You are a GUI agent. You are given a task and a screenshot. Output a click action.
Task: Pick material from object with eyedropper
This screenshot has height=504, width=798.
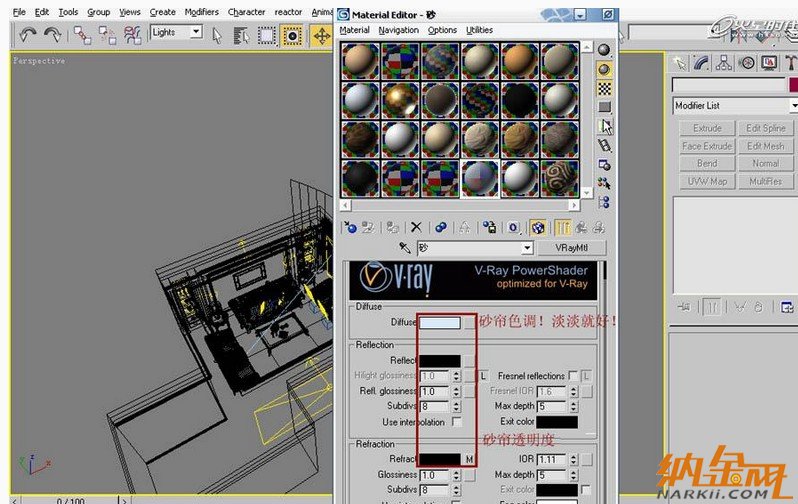pos(405,248)
